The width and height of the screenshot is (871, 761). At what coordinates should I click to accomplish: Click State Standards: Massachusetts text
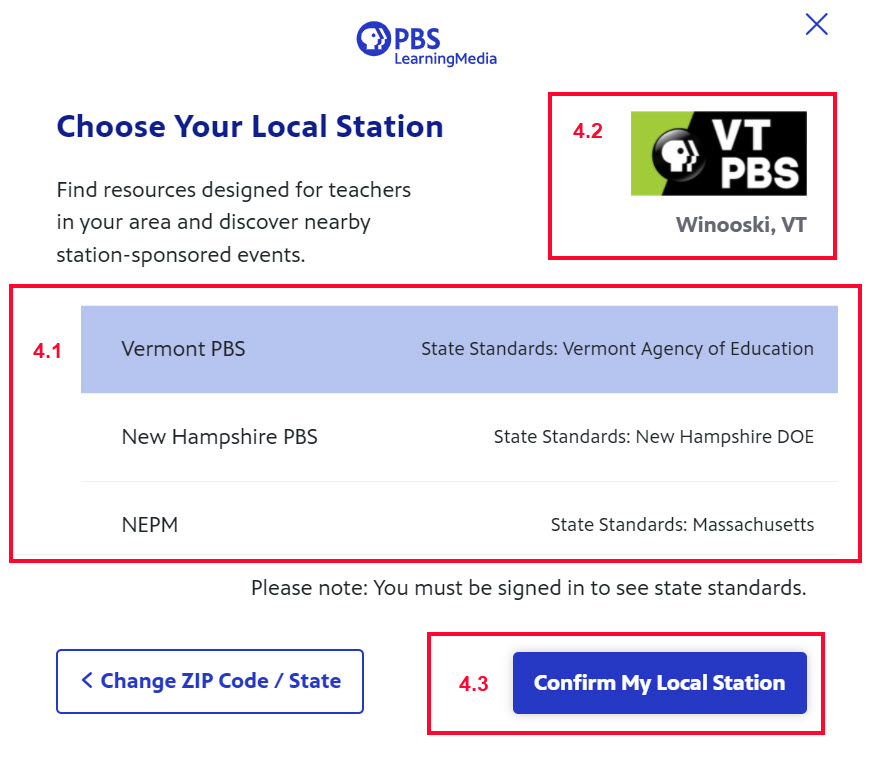tap(682, 524)
